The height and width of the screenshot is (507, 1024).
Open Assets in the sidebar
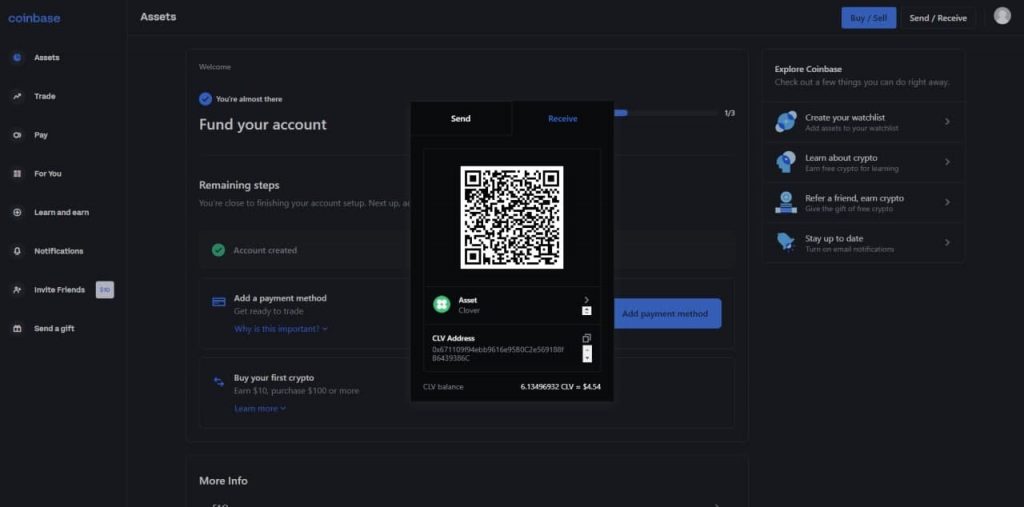pos(46,57)
